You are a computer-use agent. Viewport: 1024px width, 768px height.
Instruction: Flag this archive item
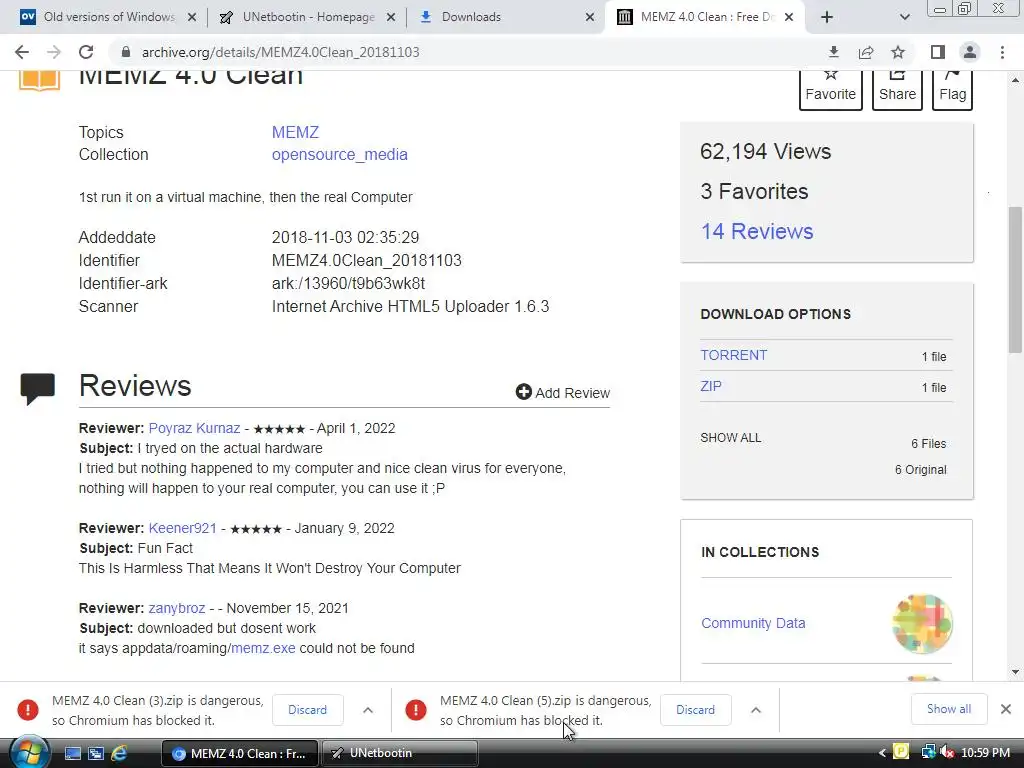pos(952,88)
